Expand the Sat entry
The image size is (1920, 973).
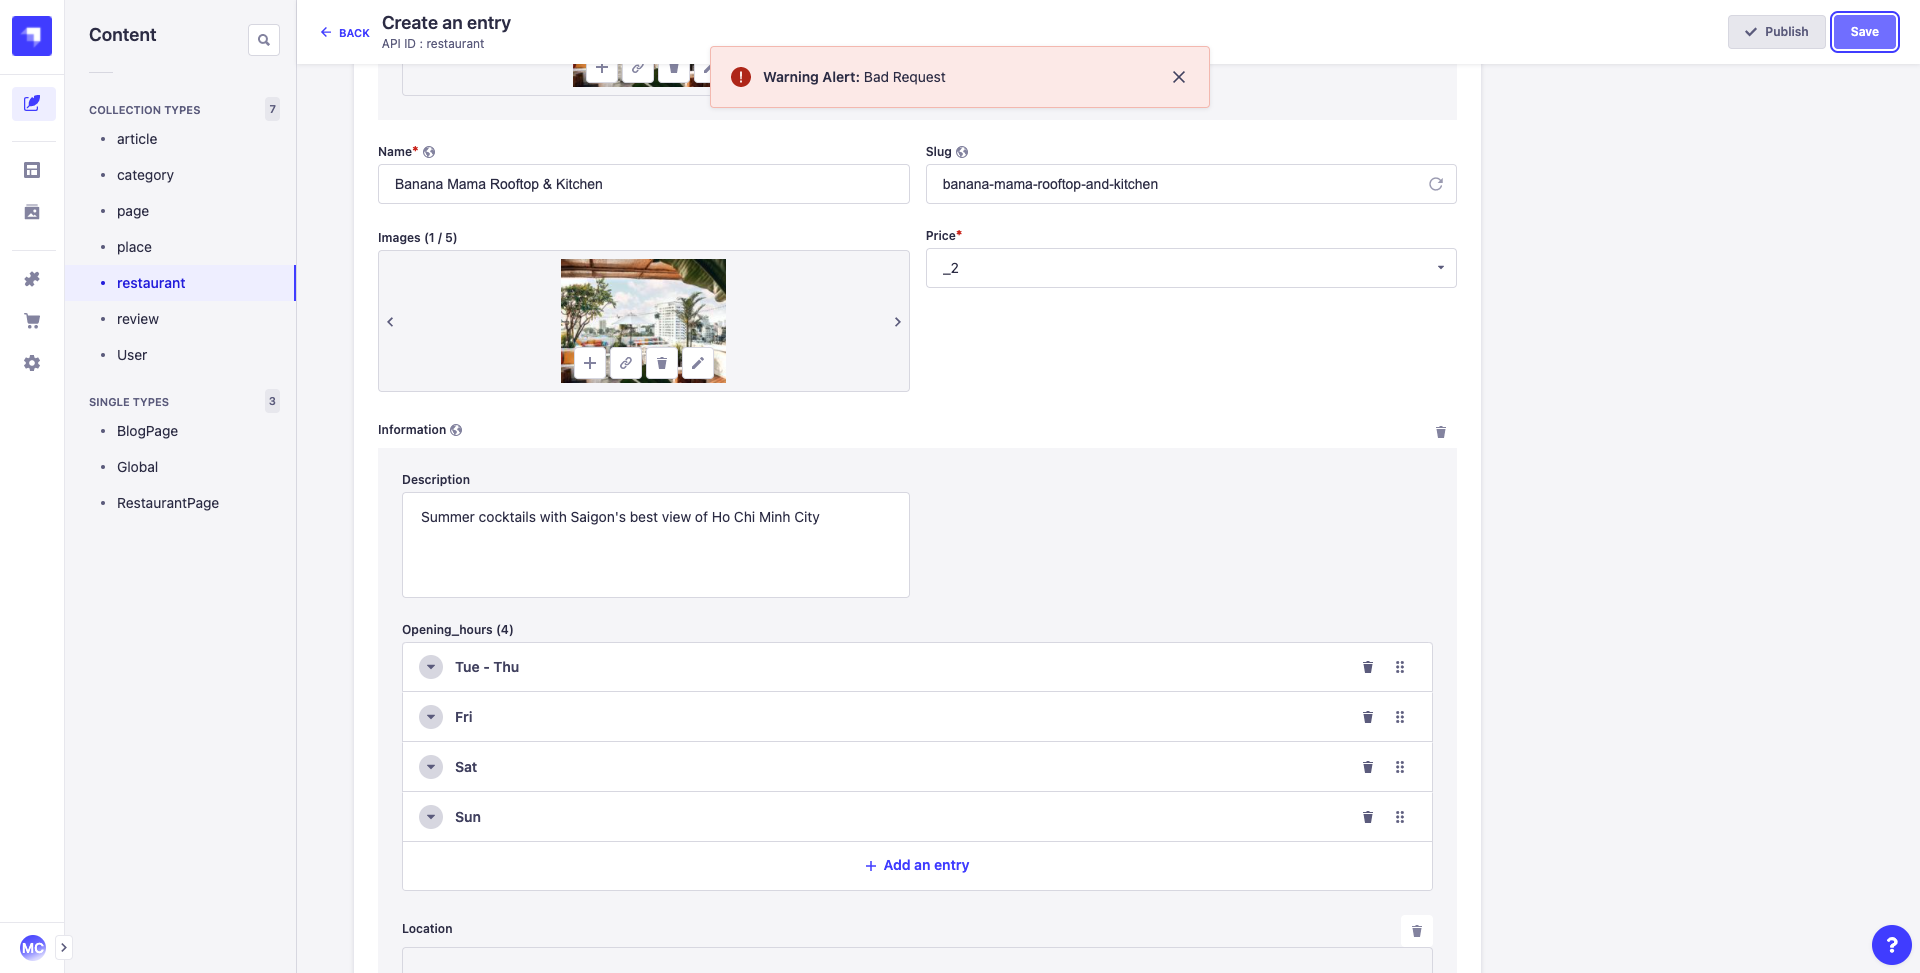coord(431,767)
